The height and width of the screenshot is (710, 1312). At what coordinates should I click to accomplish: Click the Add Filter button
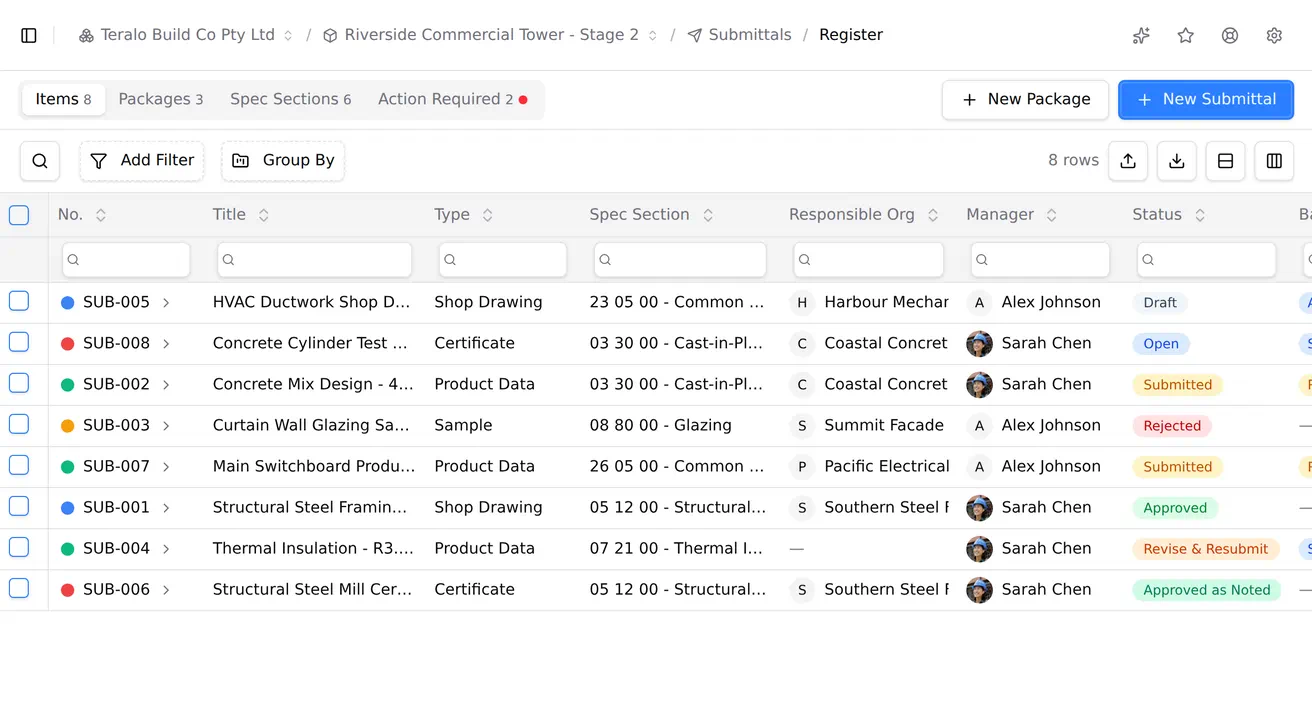142,161
